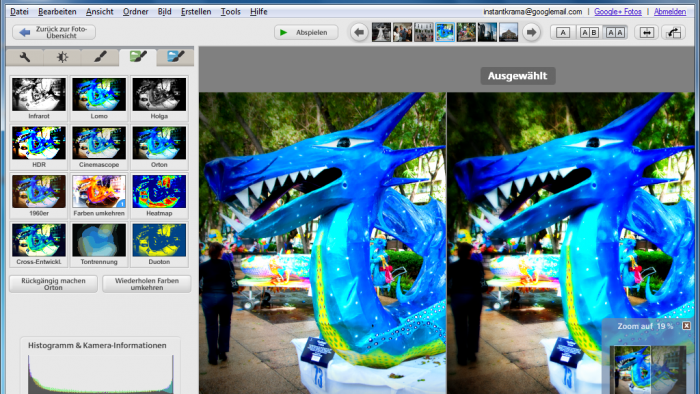Click the left original dragon image
Viewport: 700px width, 394px height.
coord(322,243)
